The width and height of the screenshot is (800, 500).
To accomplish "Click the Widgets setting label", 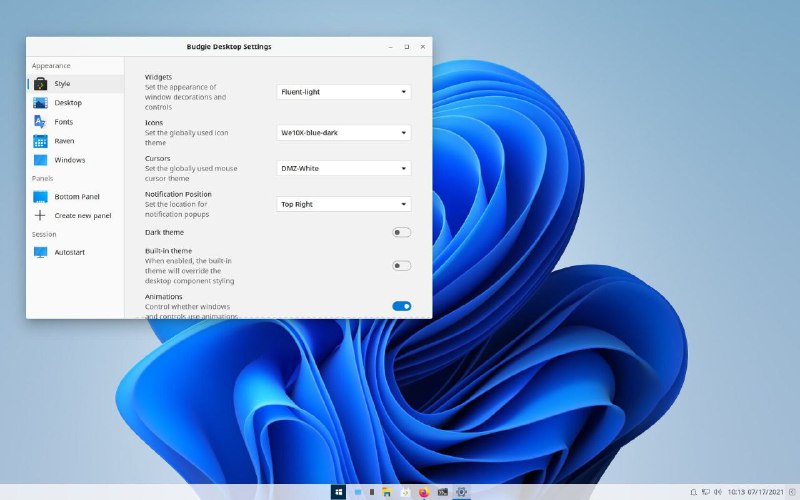I will click(x=158, y=77).
